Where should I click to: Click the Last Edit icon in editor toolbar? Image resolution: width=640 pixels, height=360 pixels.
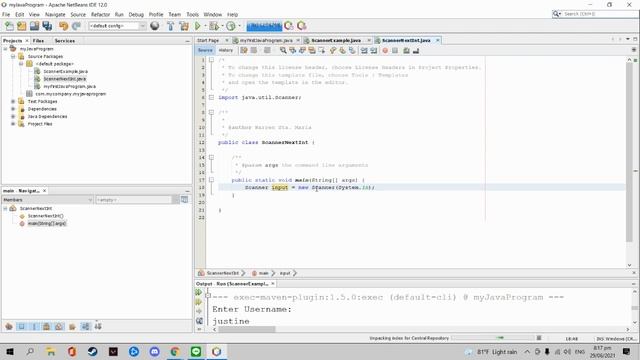(x=244, y=51)
